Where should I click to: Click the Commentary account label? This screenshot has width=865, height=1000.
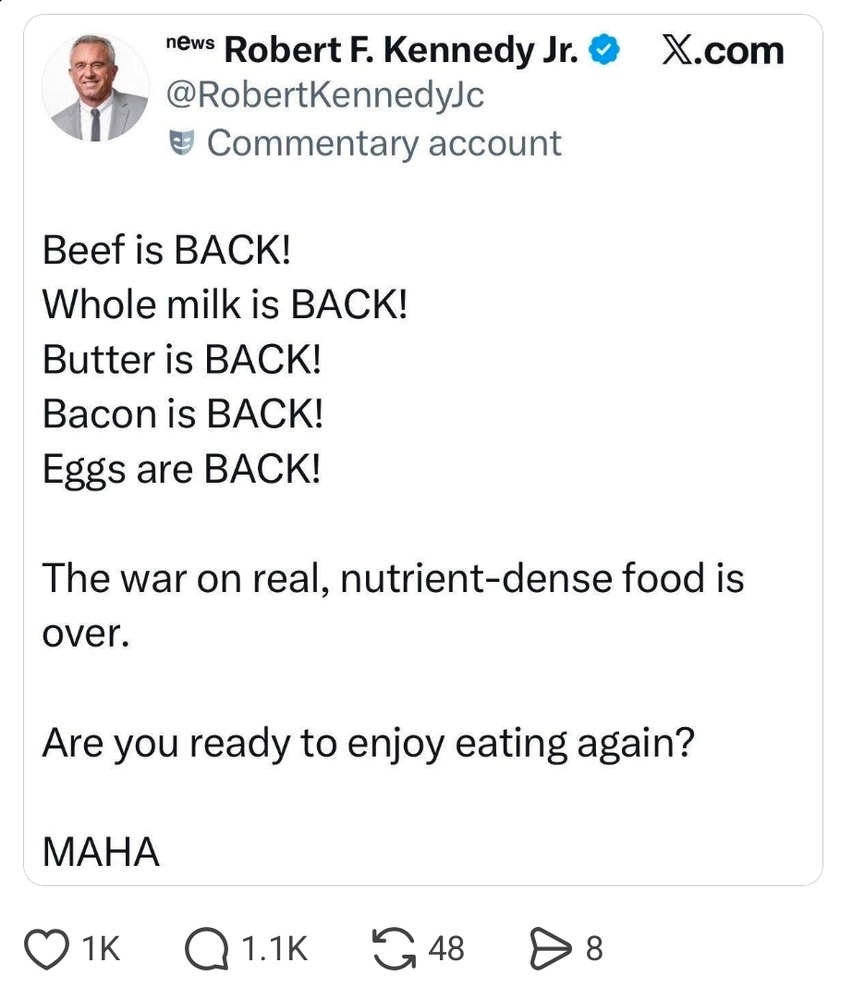pyautogui.click(x=384, y=143)
